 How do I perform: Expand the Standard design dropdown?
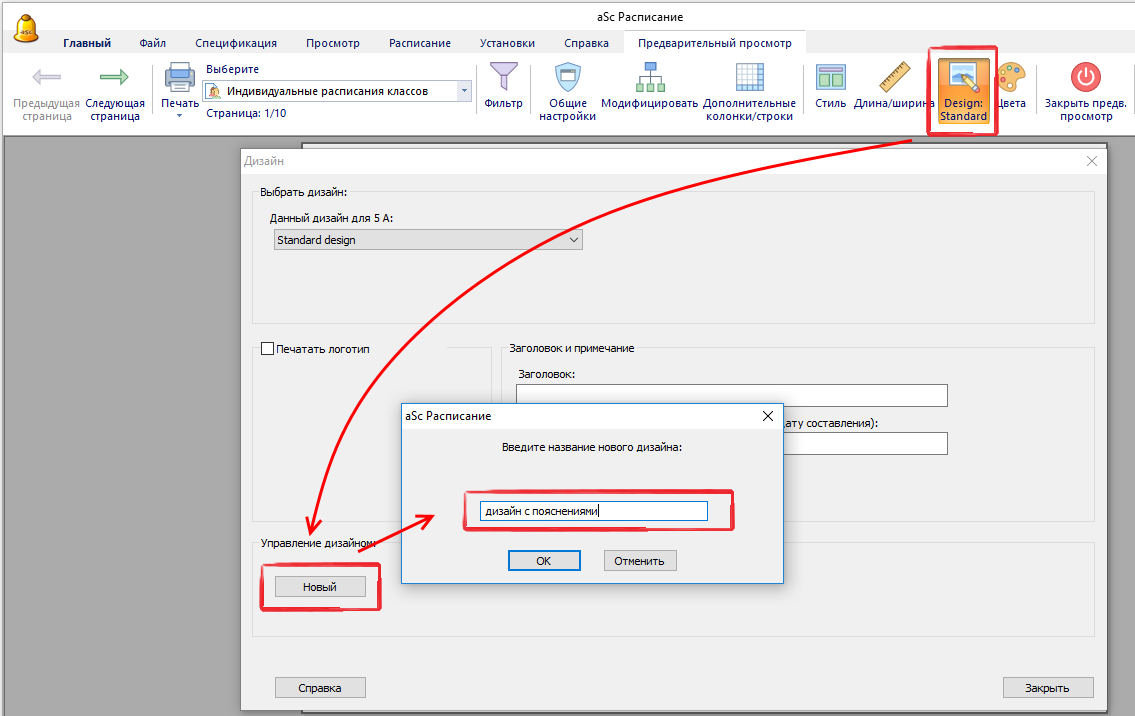(x=573, y=240)
